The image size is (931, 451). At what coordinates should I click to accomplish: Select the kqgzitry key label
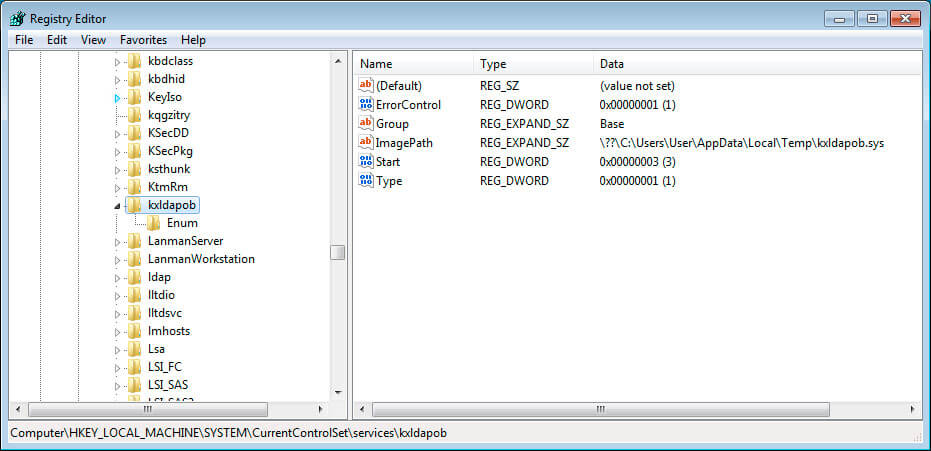(169, 115)
